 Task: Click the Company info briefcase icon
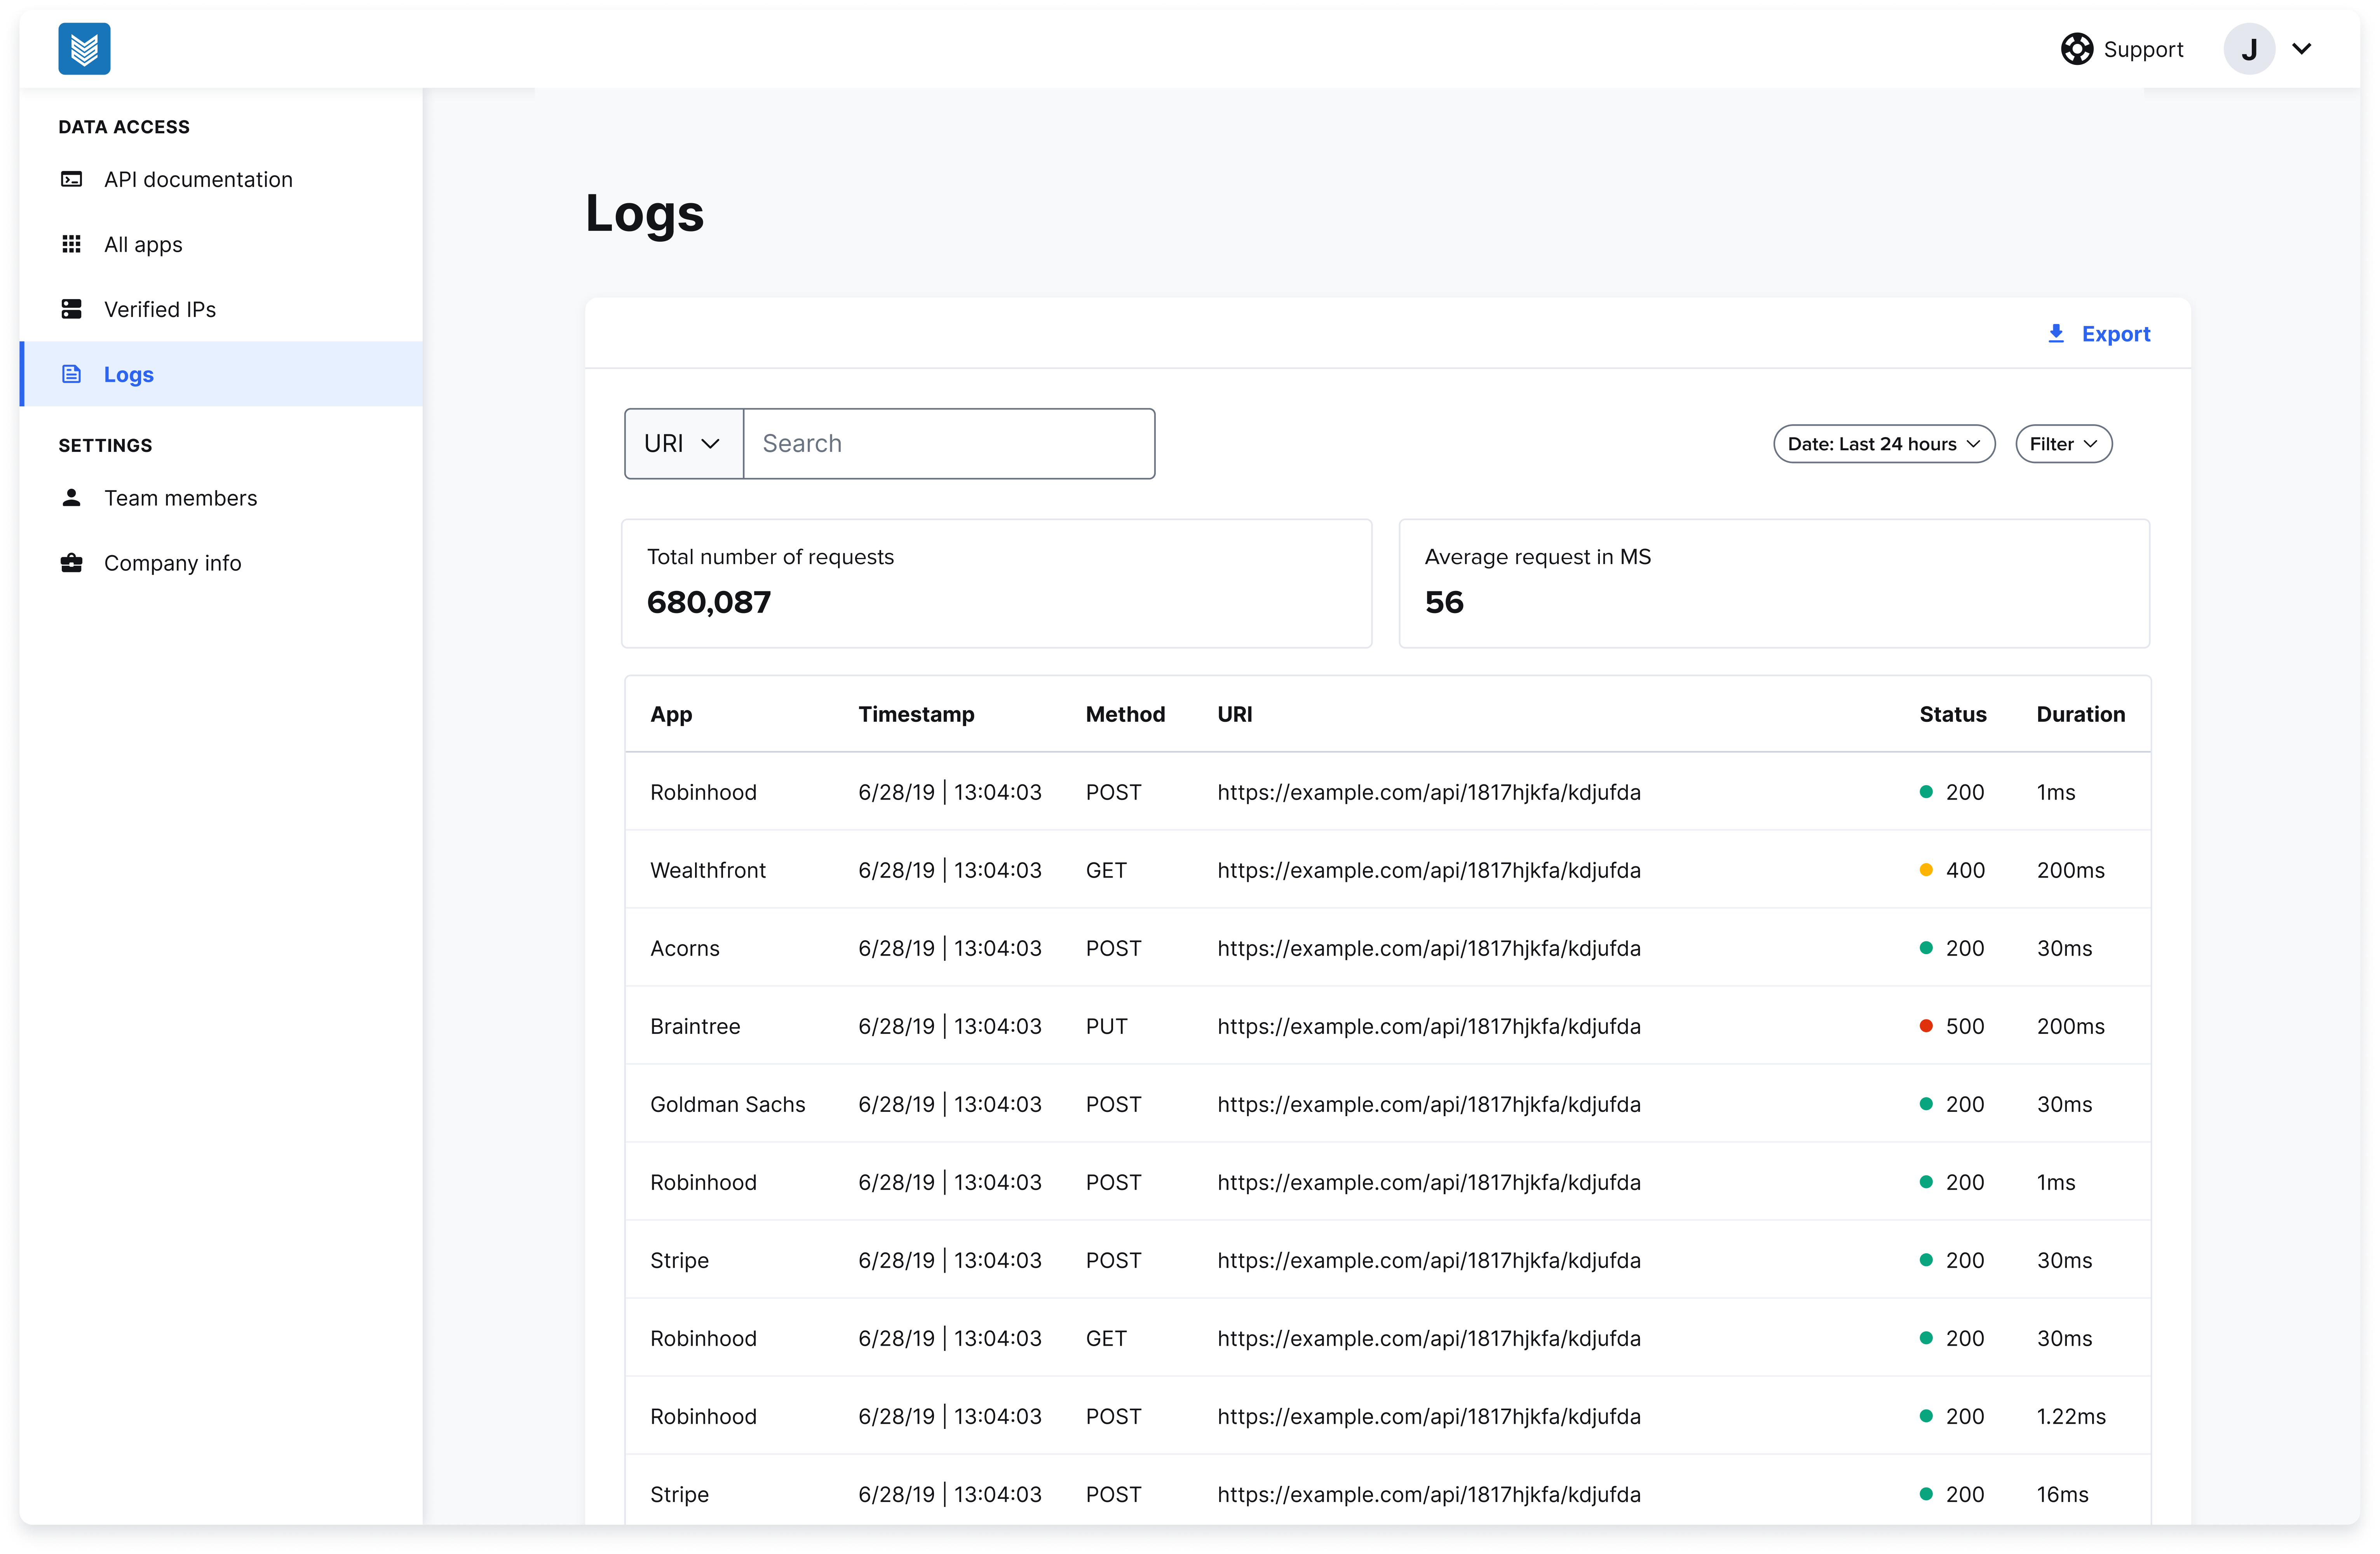pos(71,563)
